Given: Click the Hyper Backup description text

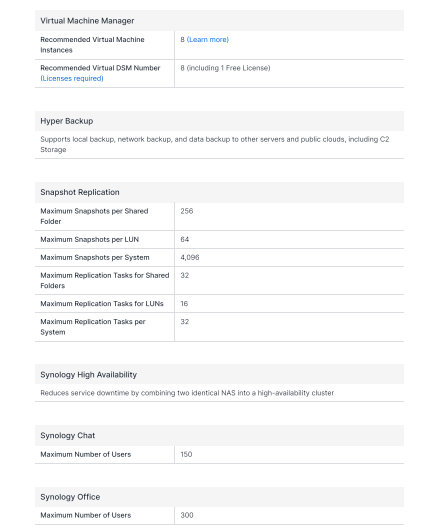Looking at the screenshot, I should click(x=215, y=144).
